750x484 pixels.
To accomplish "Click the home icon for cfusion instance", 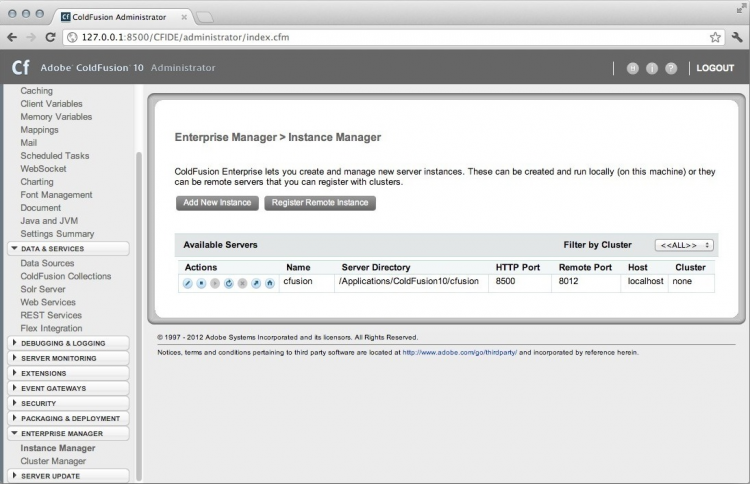I will (x=270, y=284).
